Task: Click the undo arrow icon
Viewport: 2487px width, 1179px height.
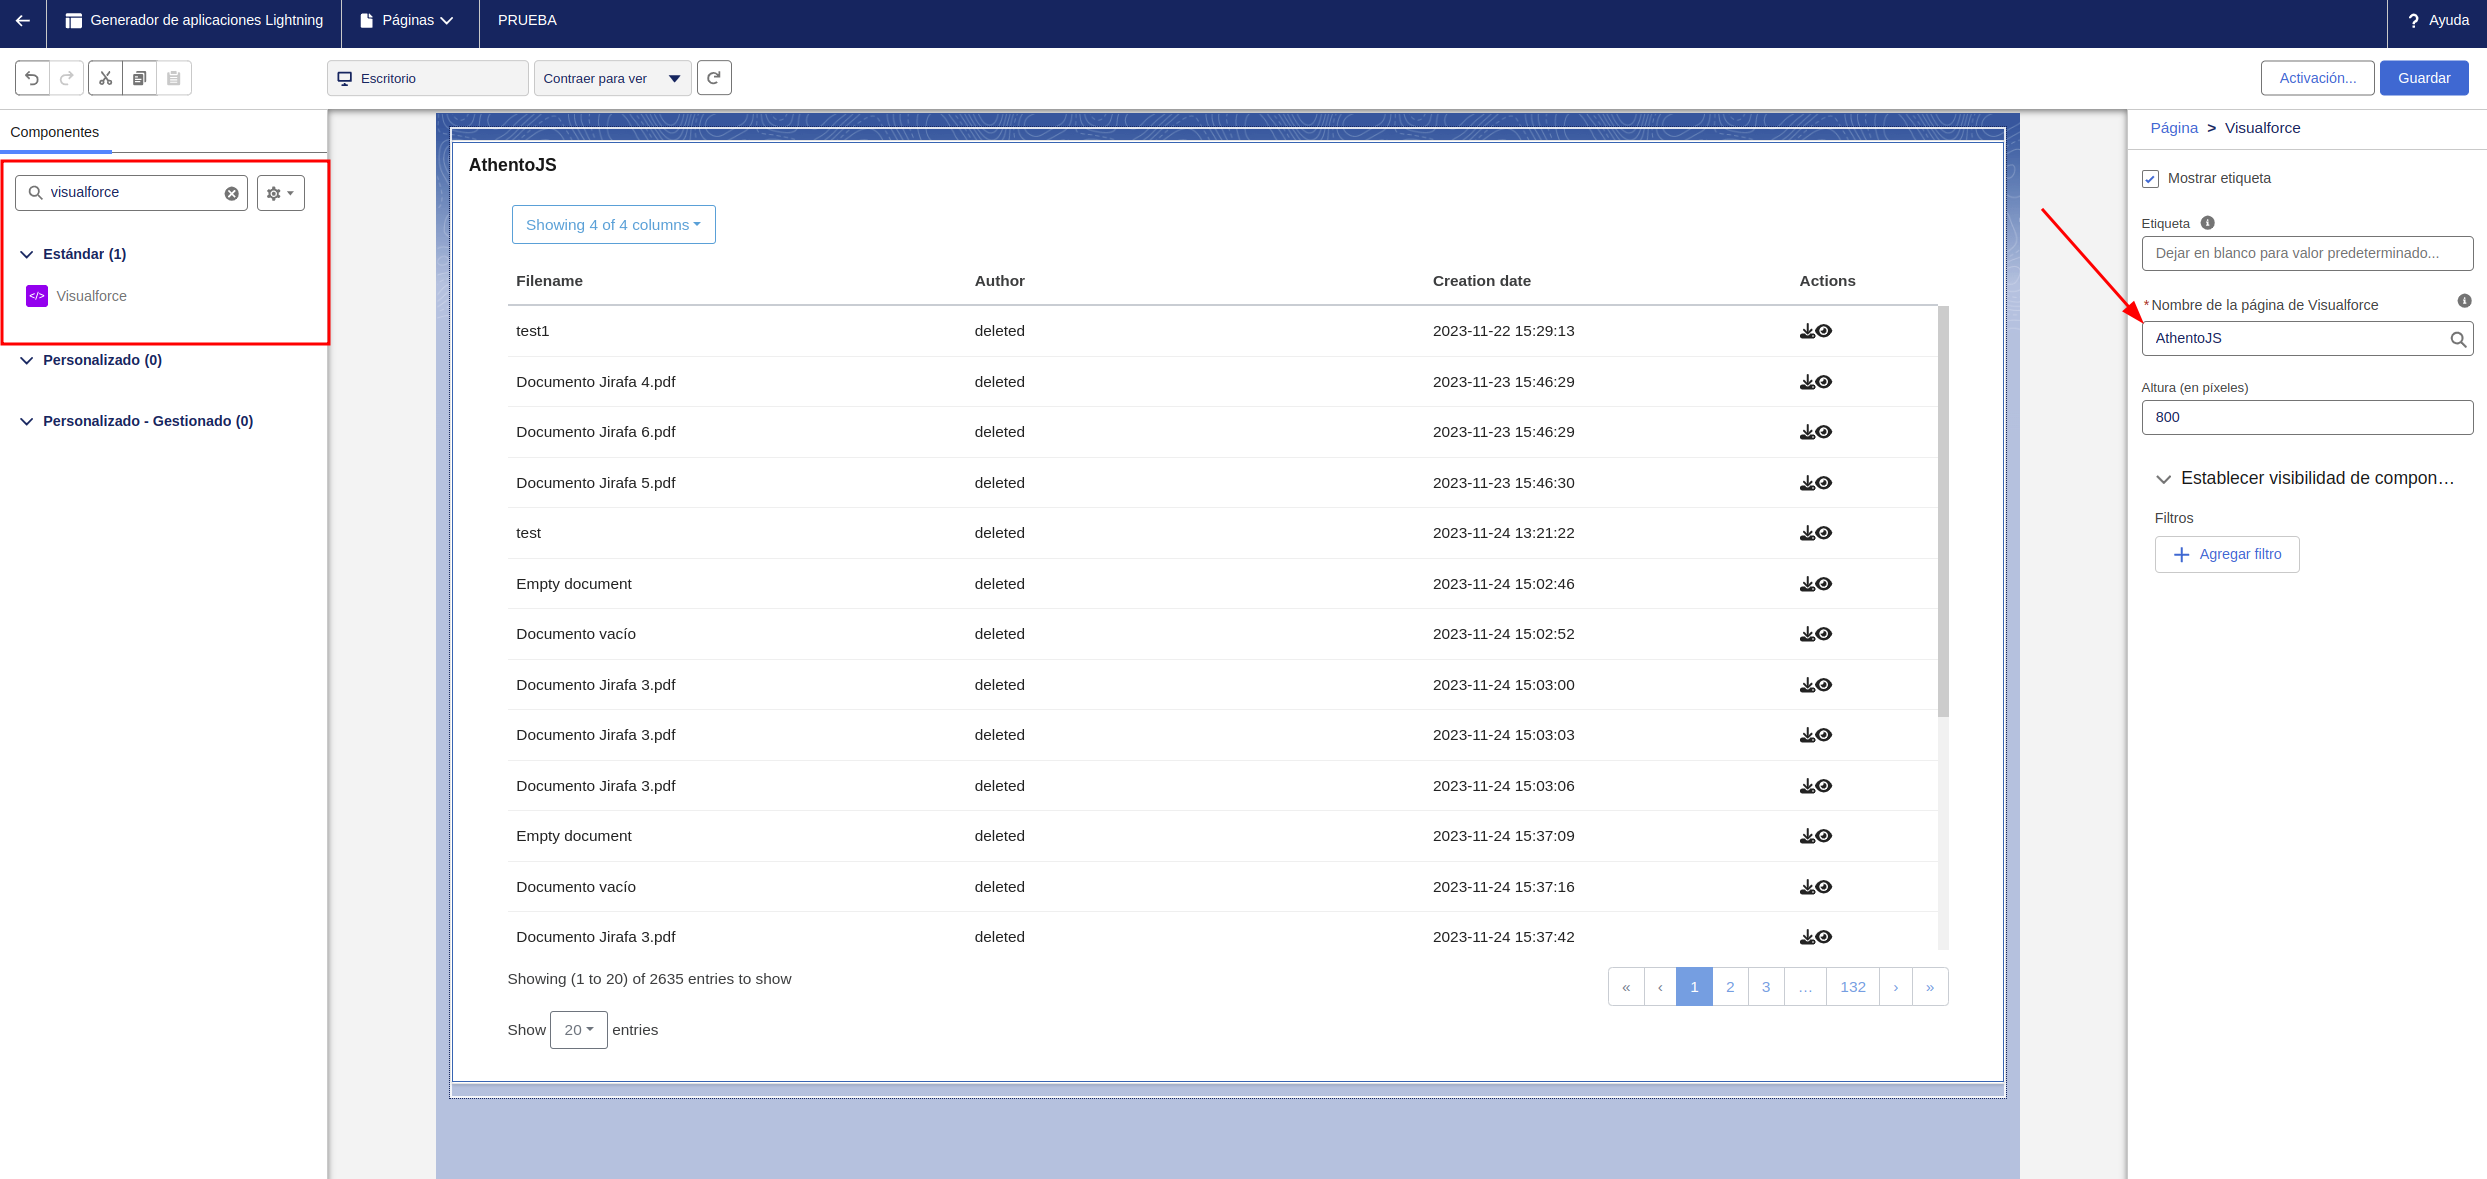Action: click(x=32, y=78)
